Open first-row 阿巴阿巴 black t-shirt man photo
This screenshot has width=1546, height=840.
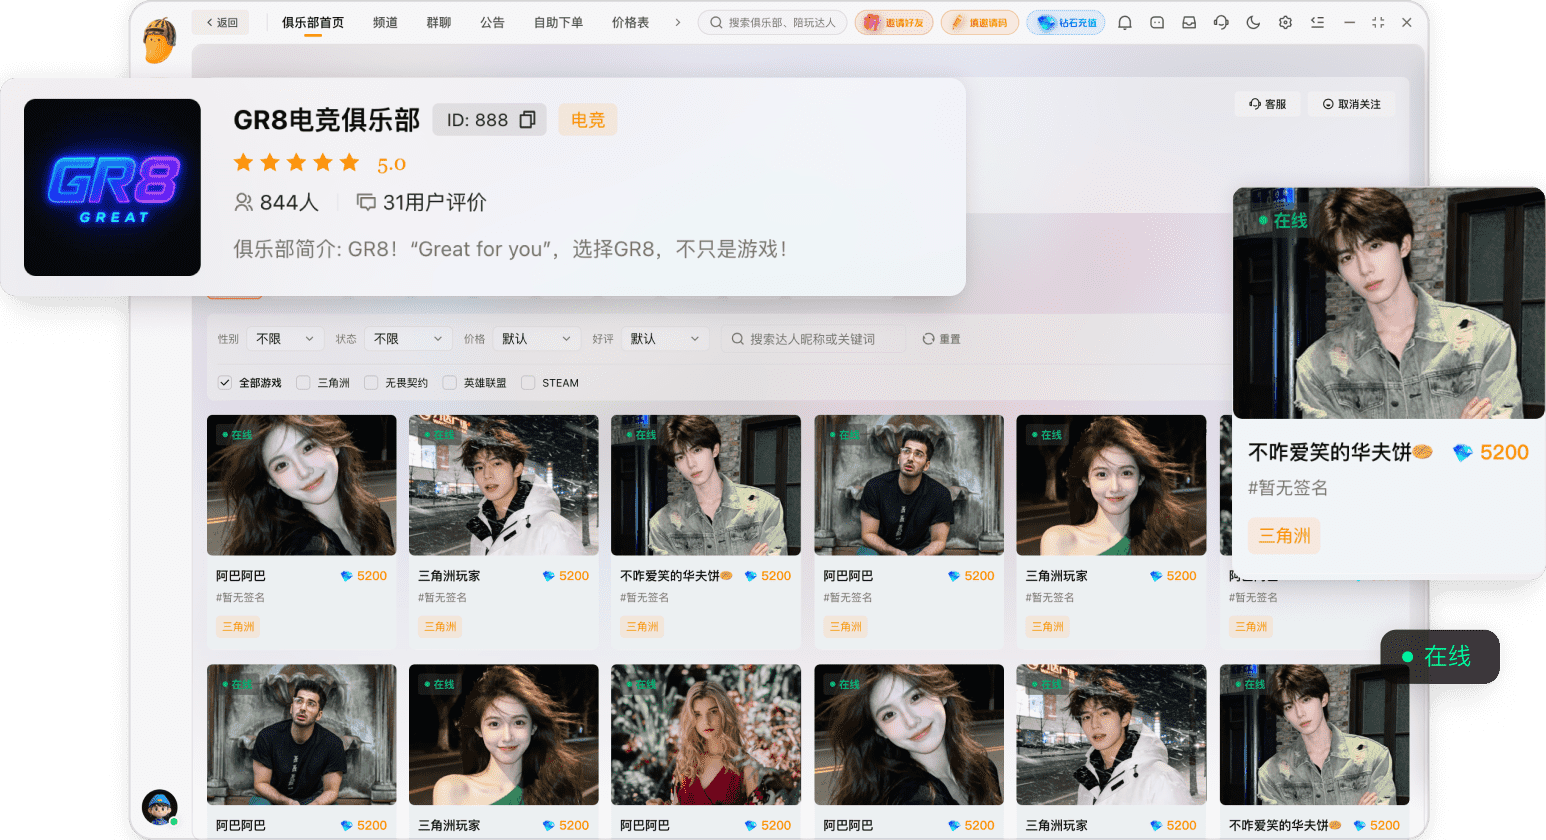tap(909, 485)
